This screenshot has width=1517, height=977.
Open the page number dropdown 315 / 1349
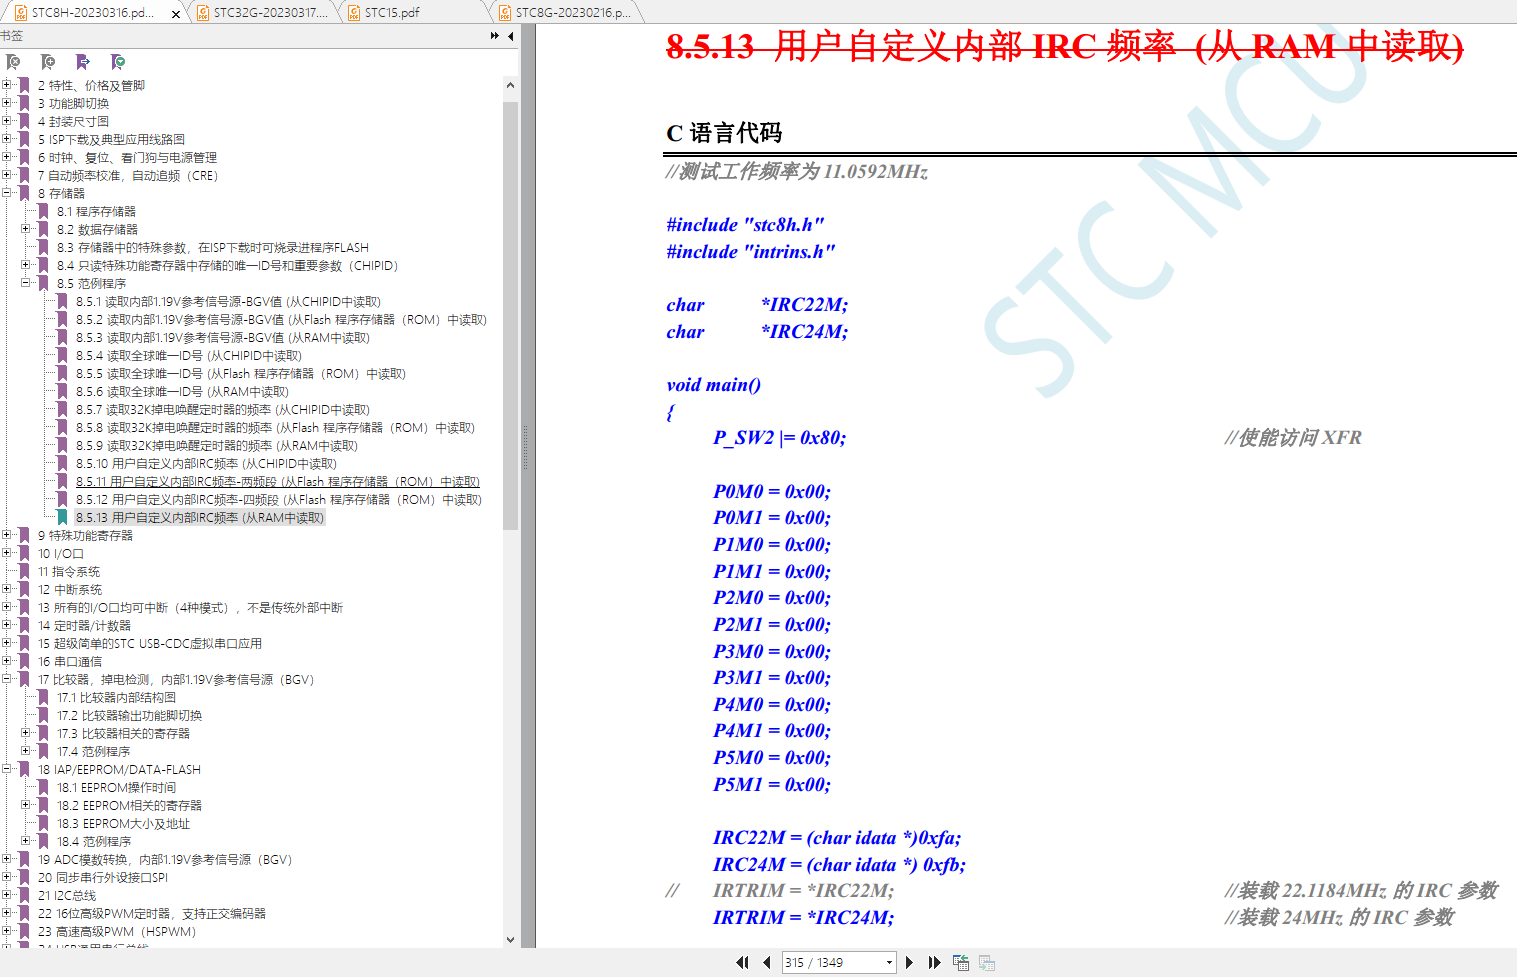point(889,963)
